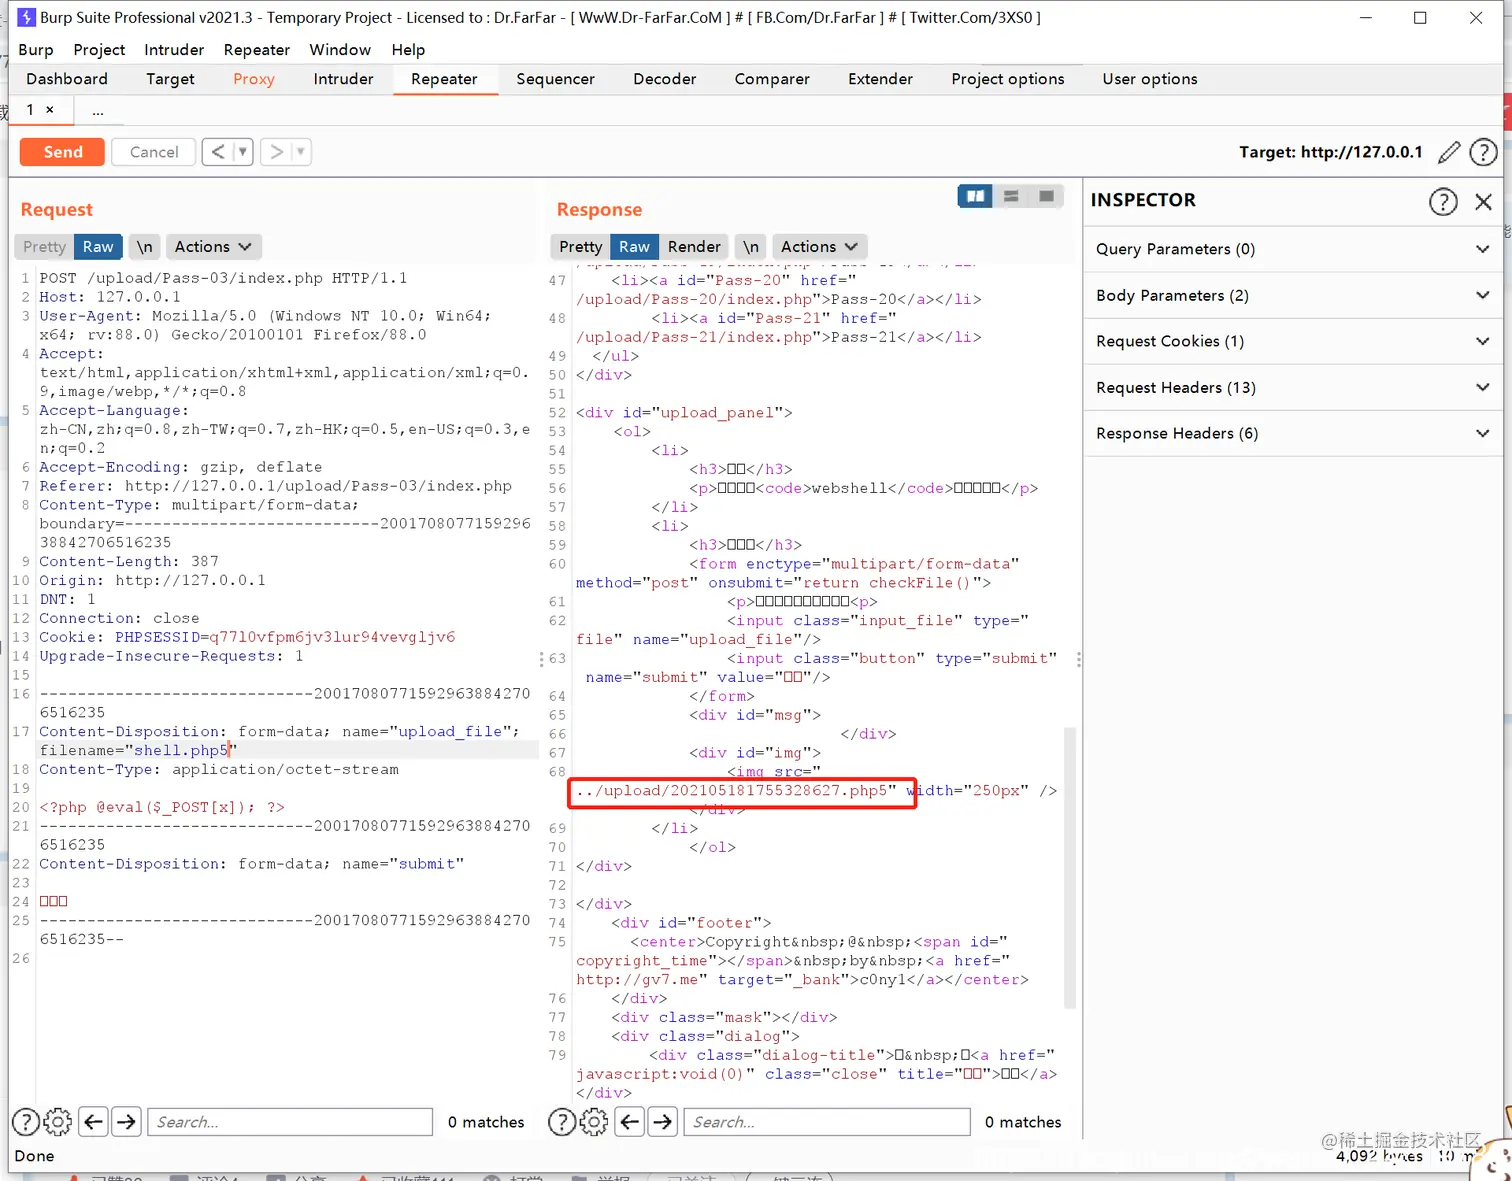Open Repeater help question mark icon
1512x1181 pixels.
[x=1483, y=152]
